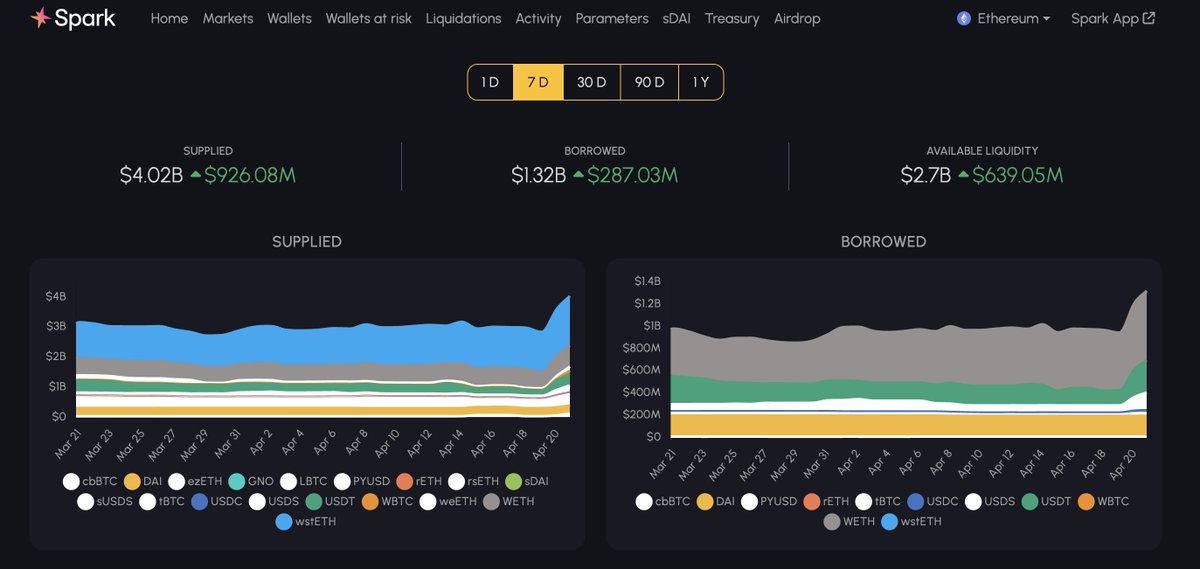Toggle rETH series in Borrowed legend

point(827,501)
